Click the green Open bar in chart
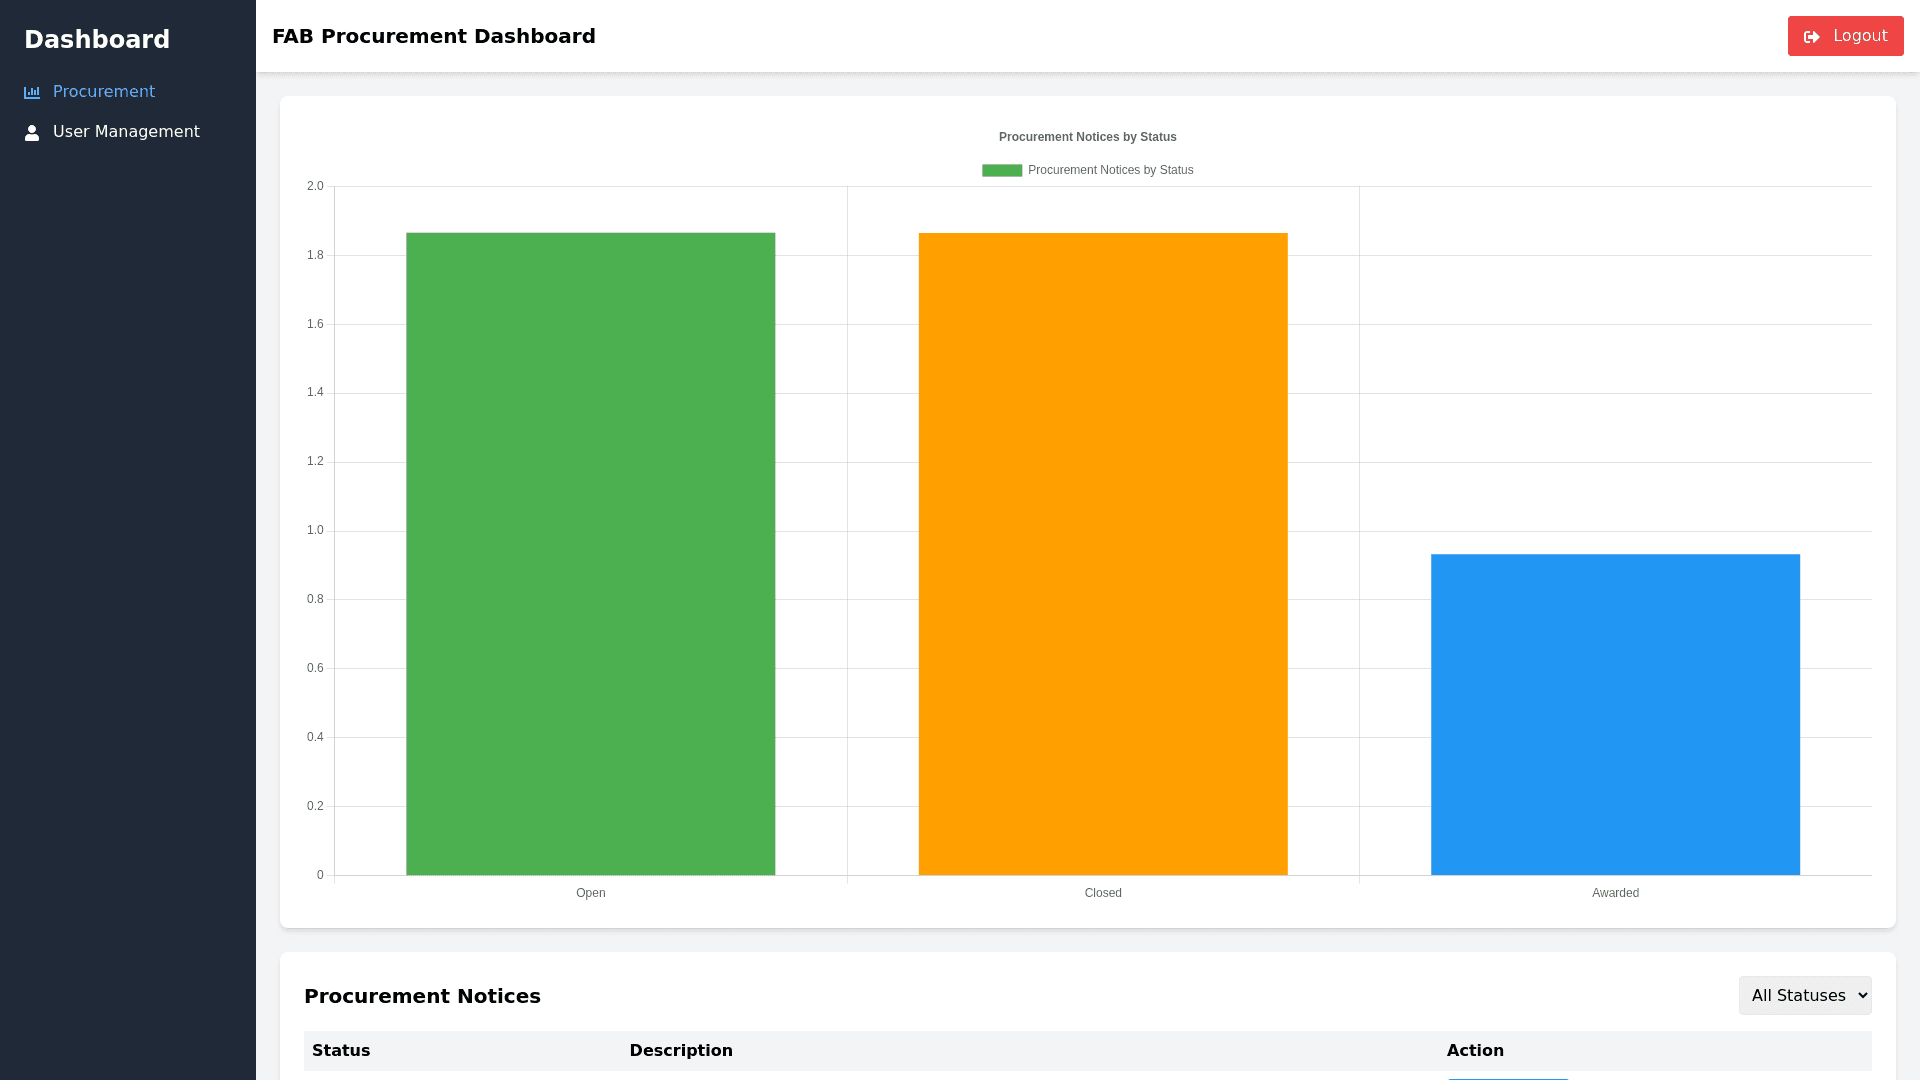Viewport: 1920px width, 1080px height. (x=590, y=554)
